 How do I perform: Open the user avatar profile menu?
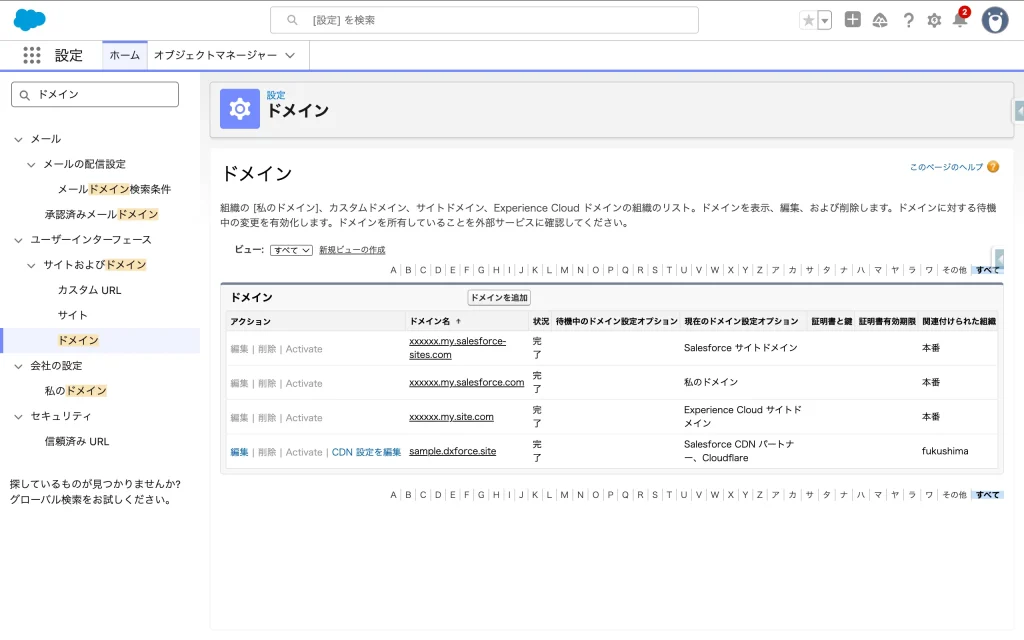994,20
